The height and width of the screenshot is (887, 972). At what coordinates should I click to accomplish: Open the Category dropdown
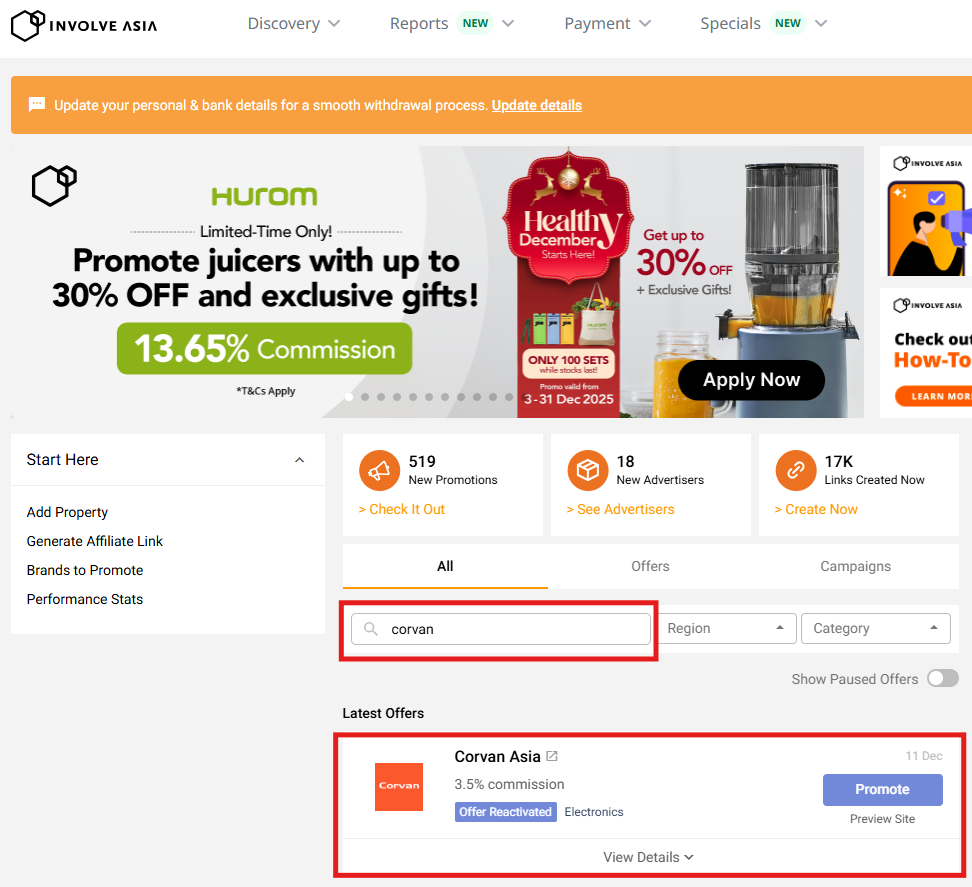(875, 628)
